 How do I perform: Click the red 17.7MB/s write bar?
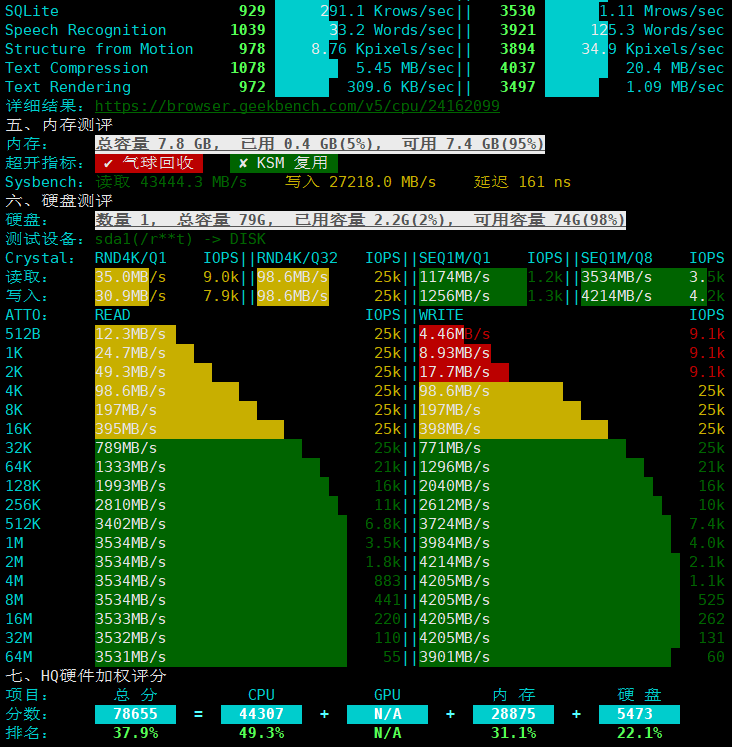point(463,372)
